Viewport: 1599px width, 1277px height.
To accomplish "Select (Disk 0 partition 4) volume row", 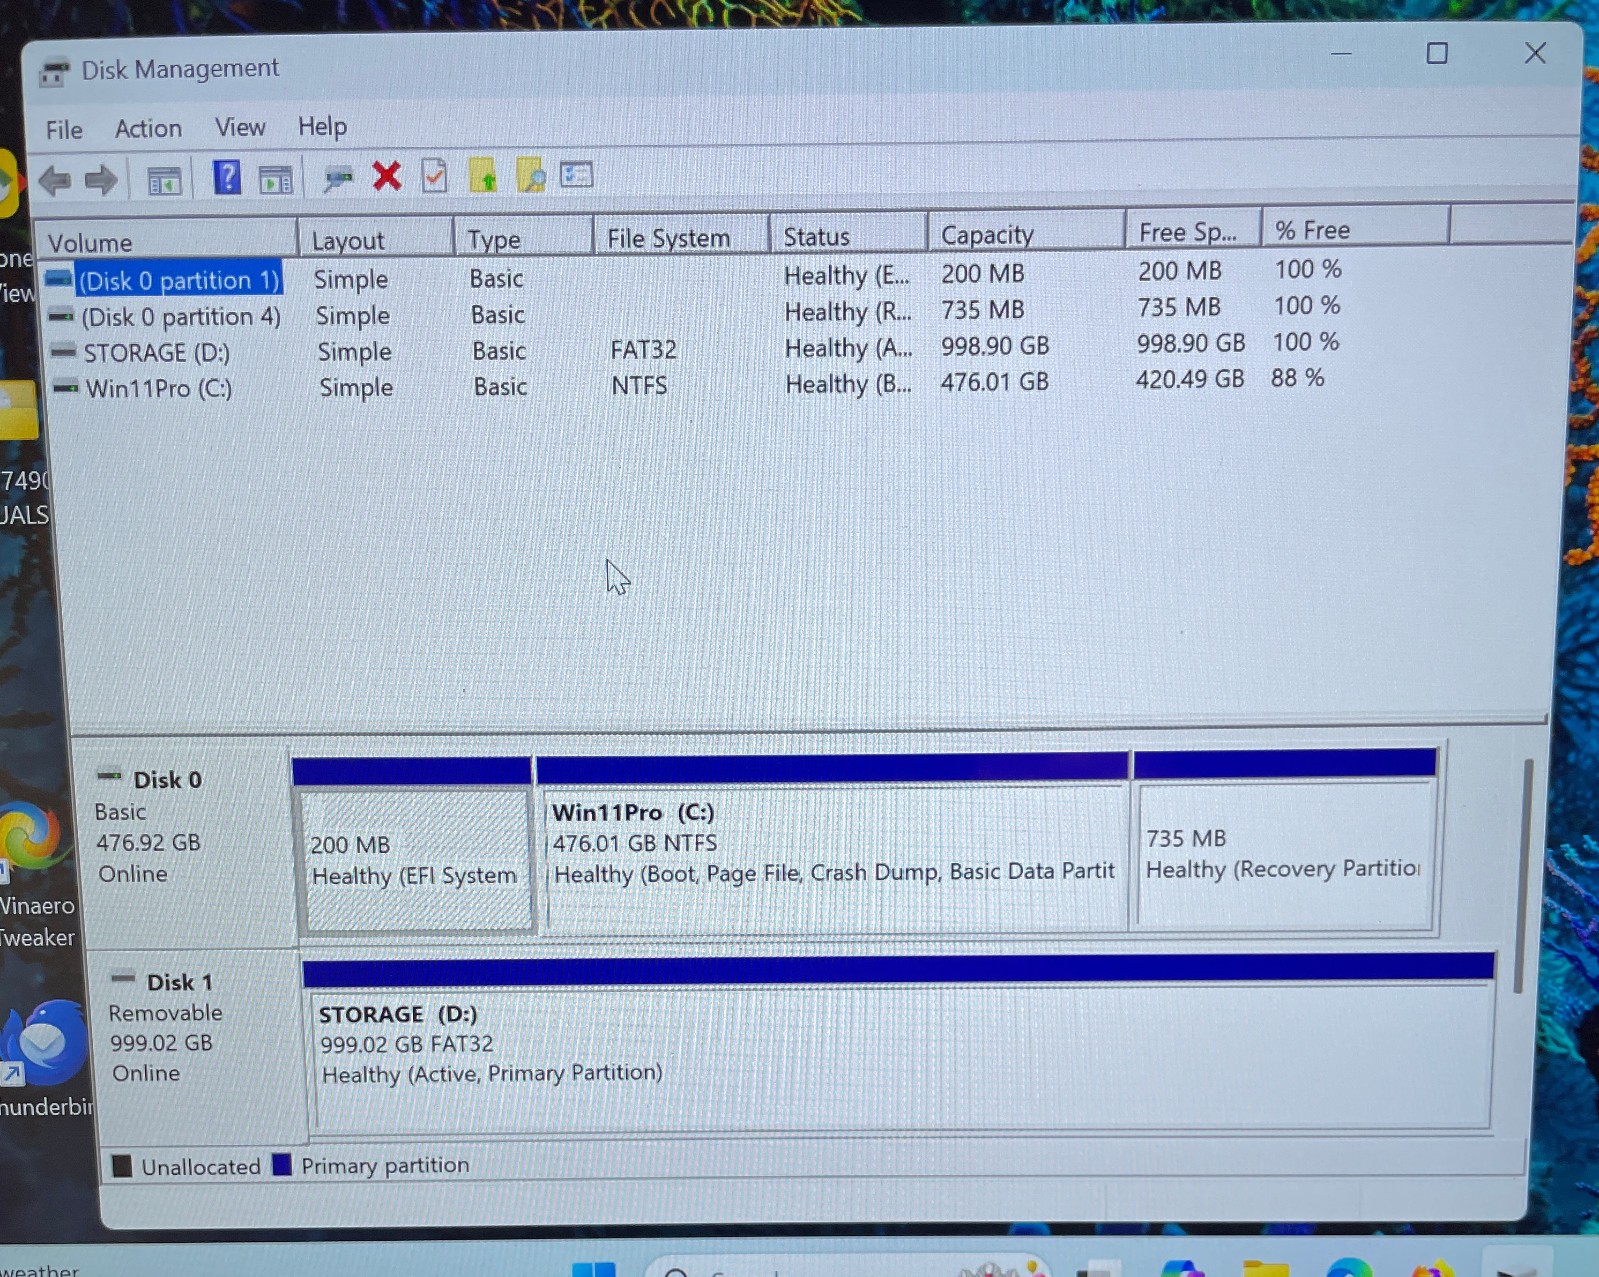I will click(x=180, y=317).
